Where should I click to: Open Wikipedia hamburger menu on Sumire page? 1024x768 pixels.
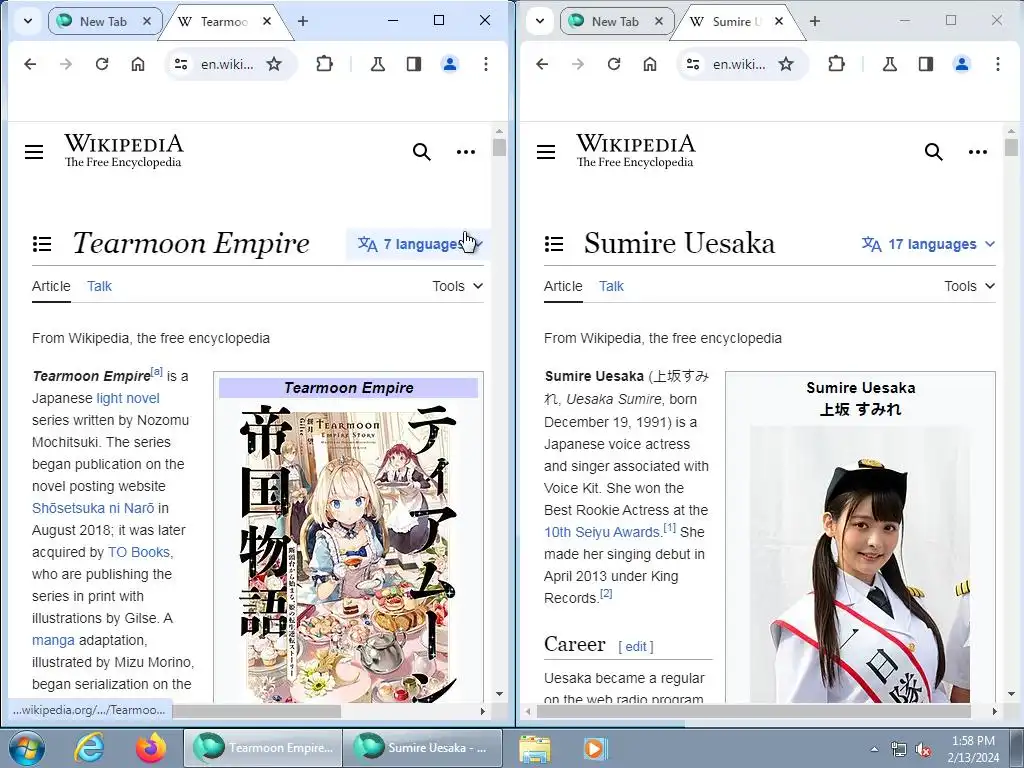[546, 152]
